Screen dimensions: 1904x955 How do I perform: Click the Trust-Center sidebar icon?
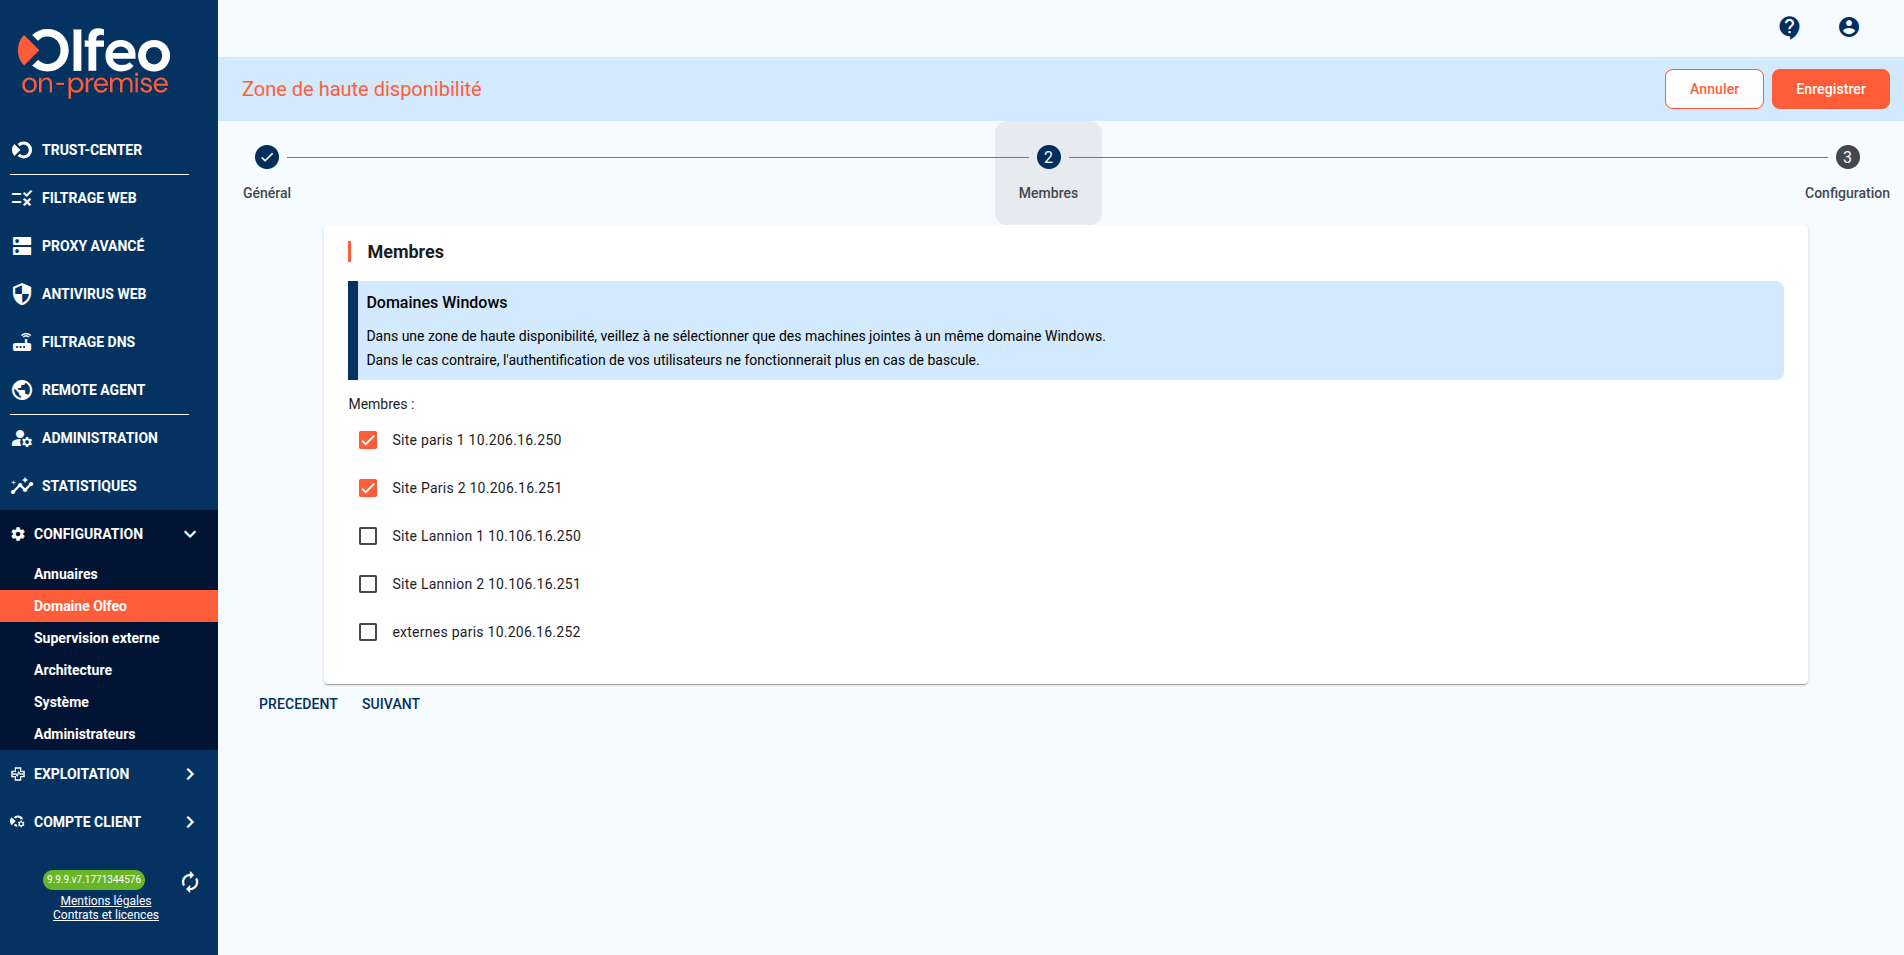click(x=22, y=150)
